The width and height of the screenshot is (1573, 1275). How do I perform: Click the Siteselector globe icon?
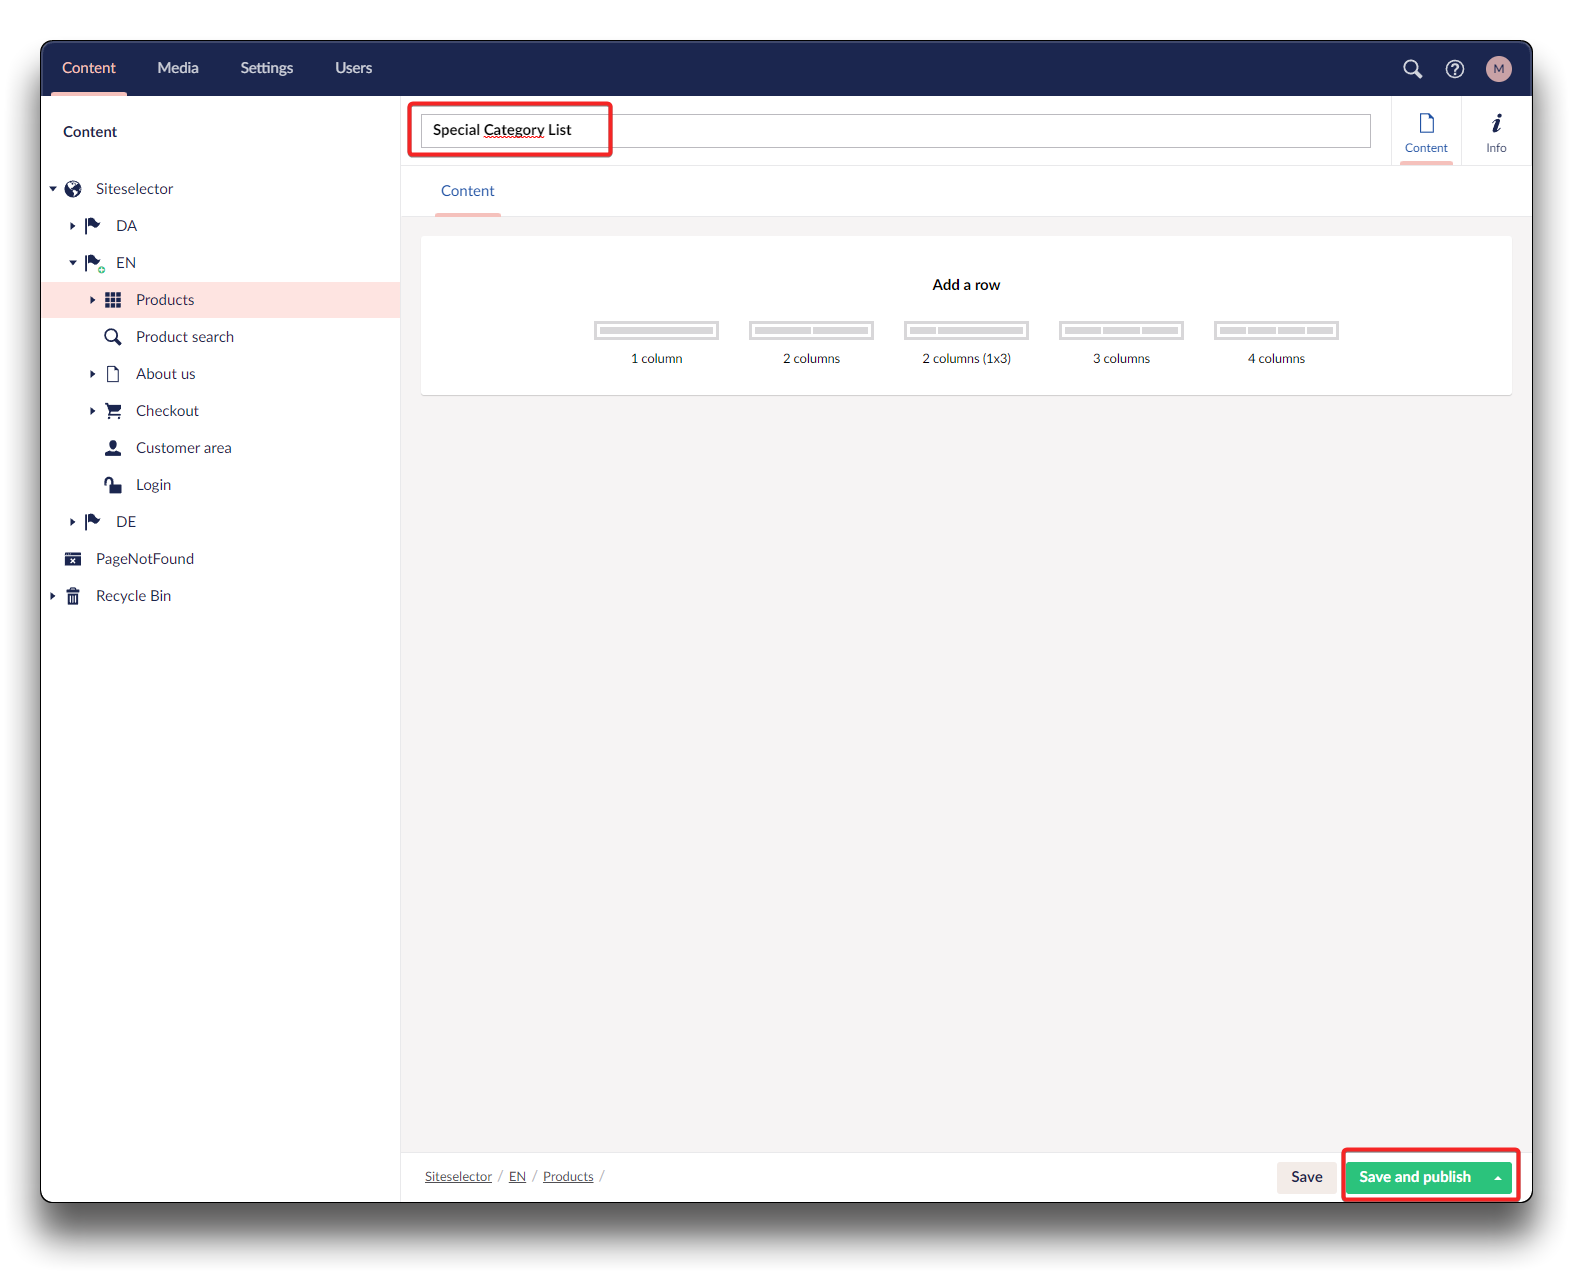(x=73, y=189)
